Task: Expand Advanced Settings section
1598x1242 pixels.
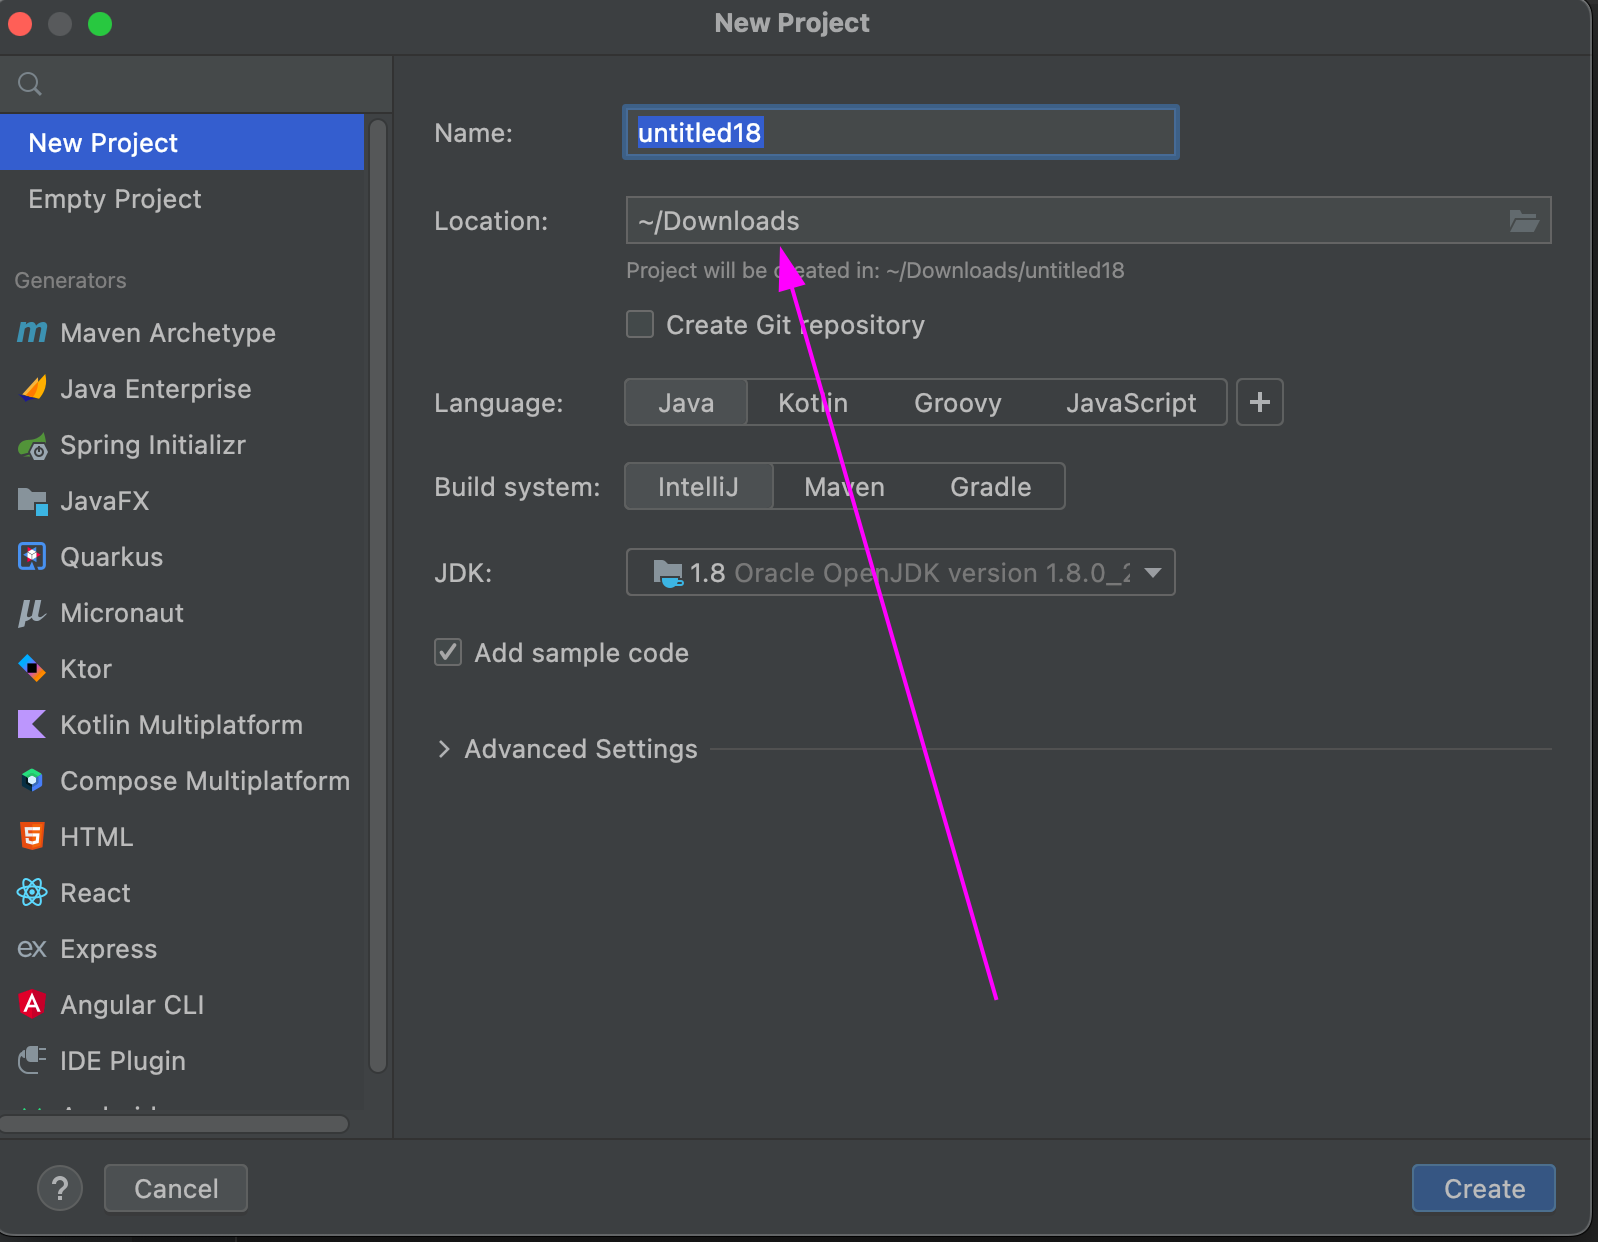Action: 444,749
